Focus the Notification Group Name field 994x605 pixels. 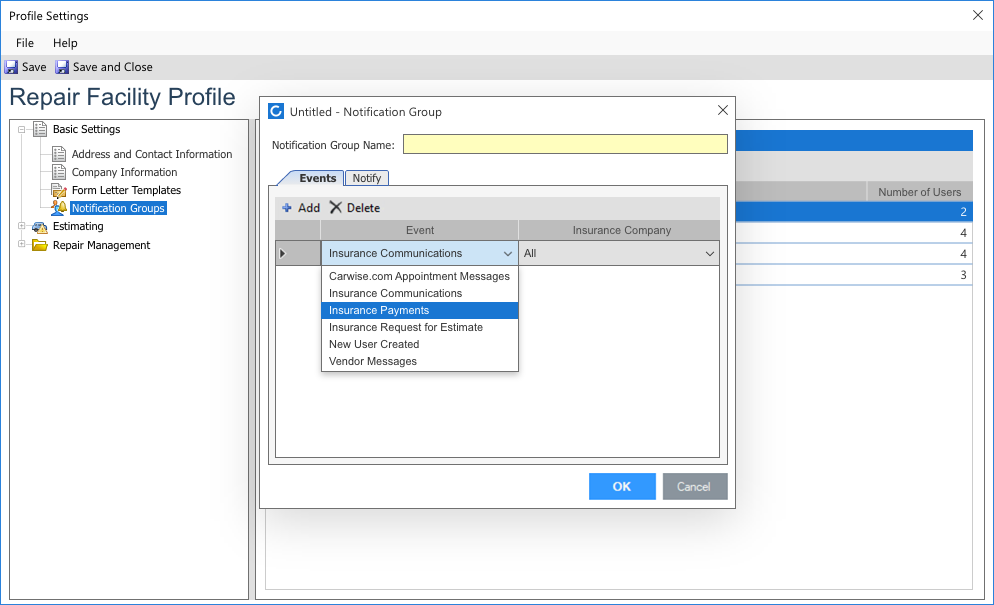click(565, 145)
